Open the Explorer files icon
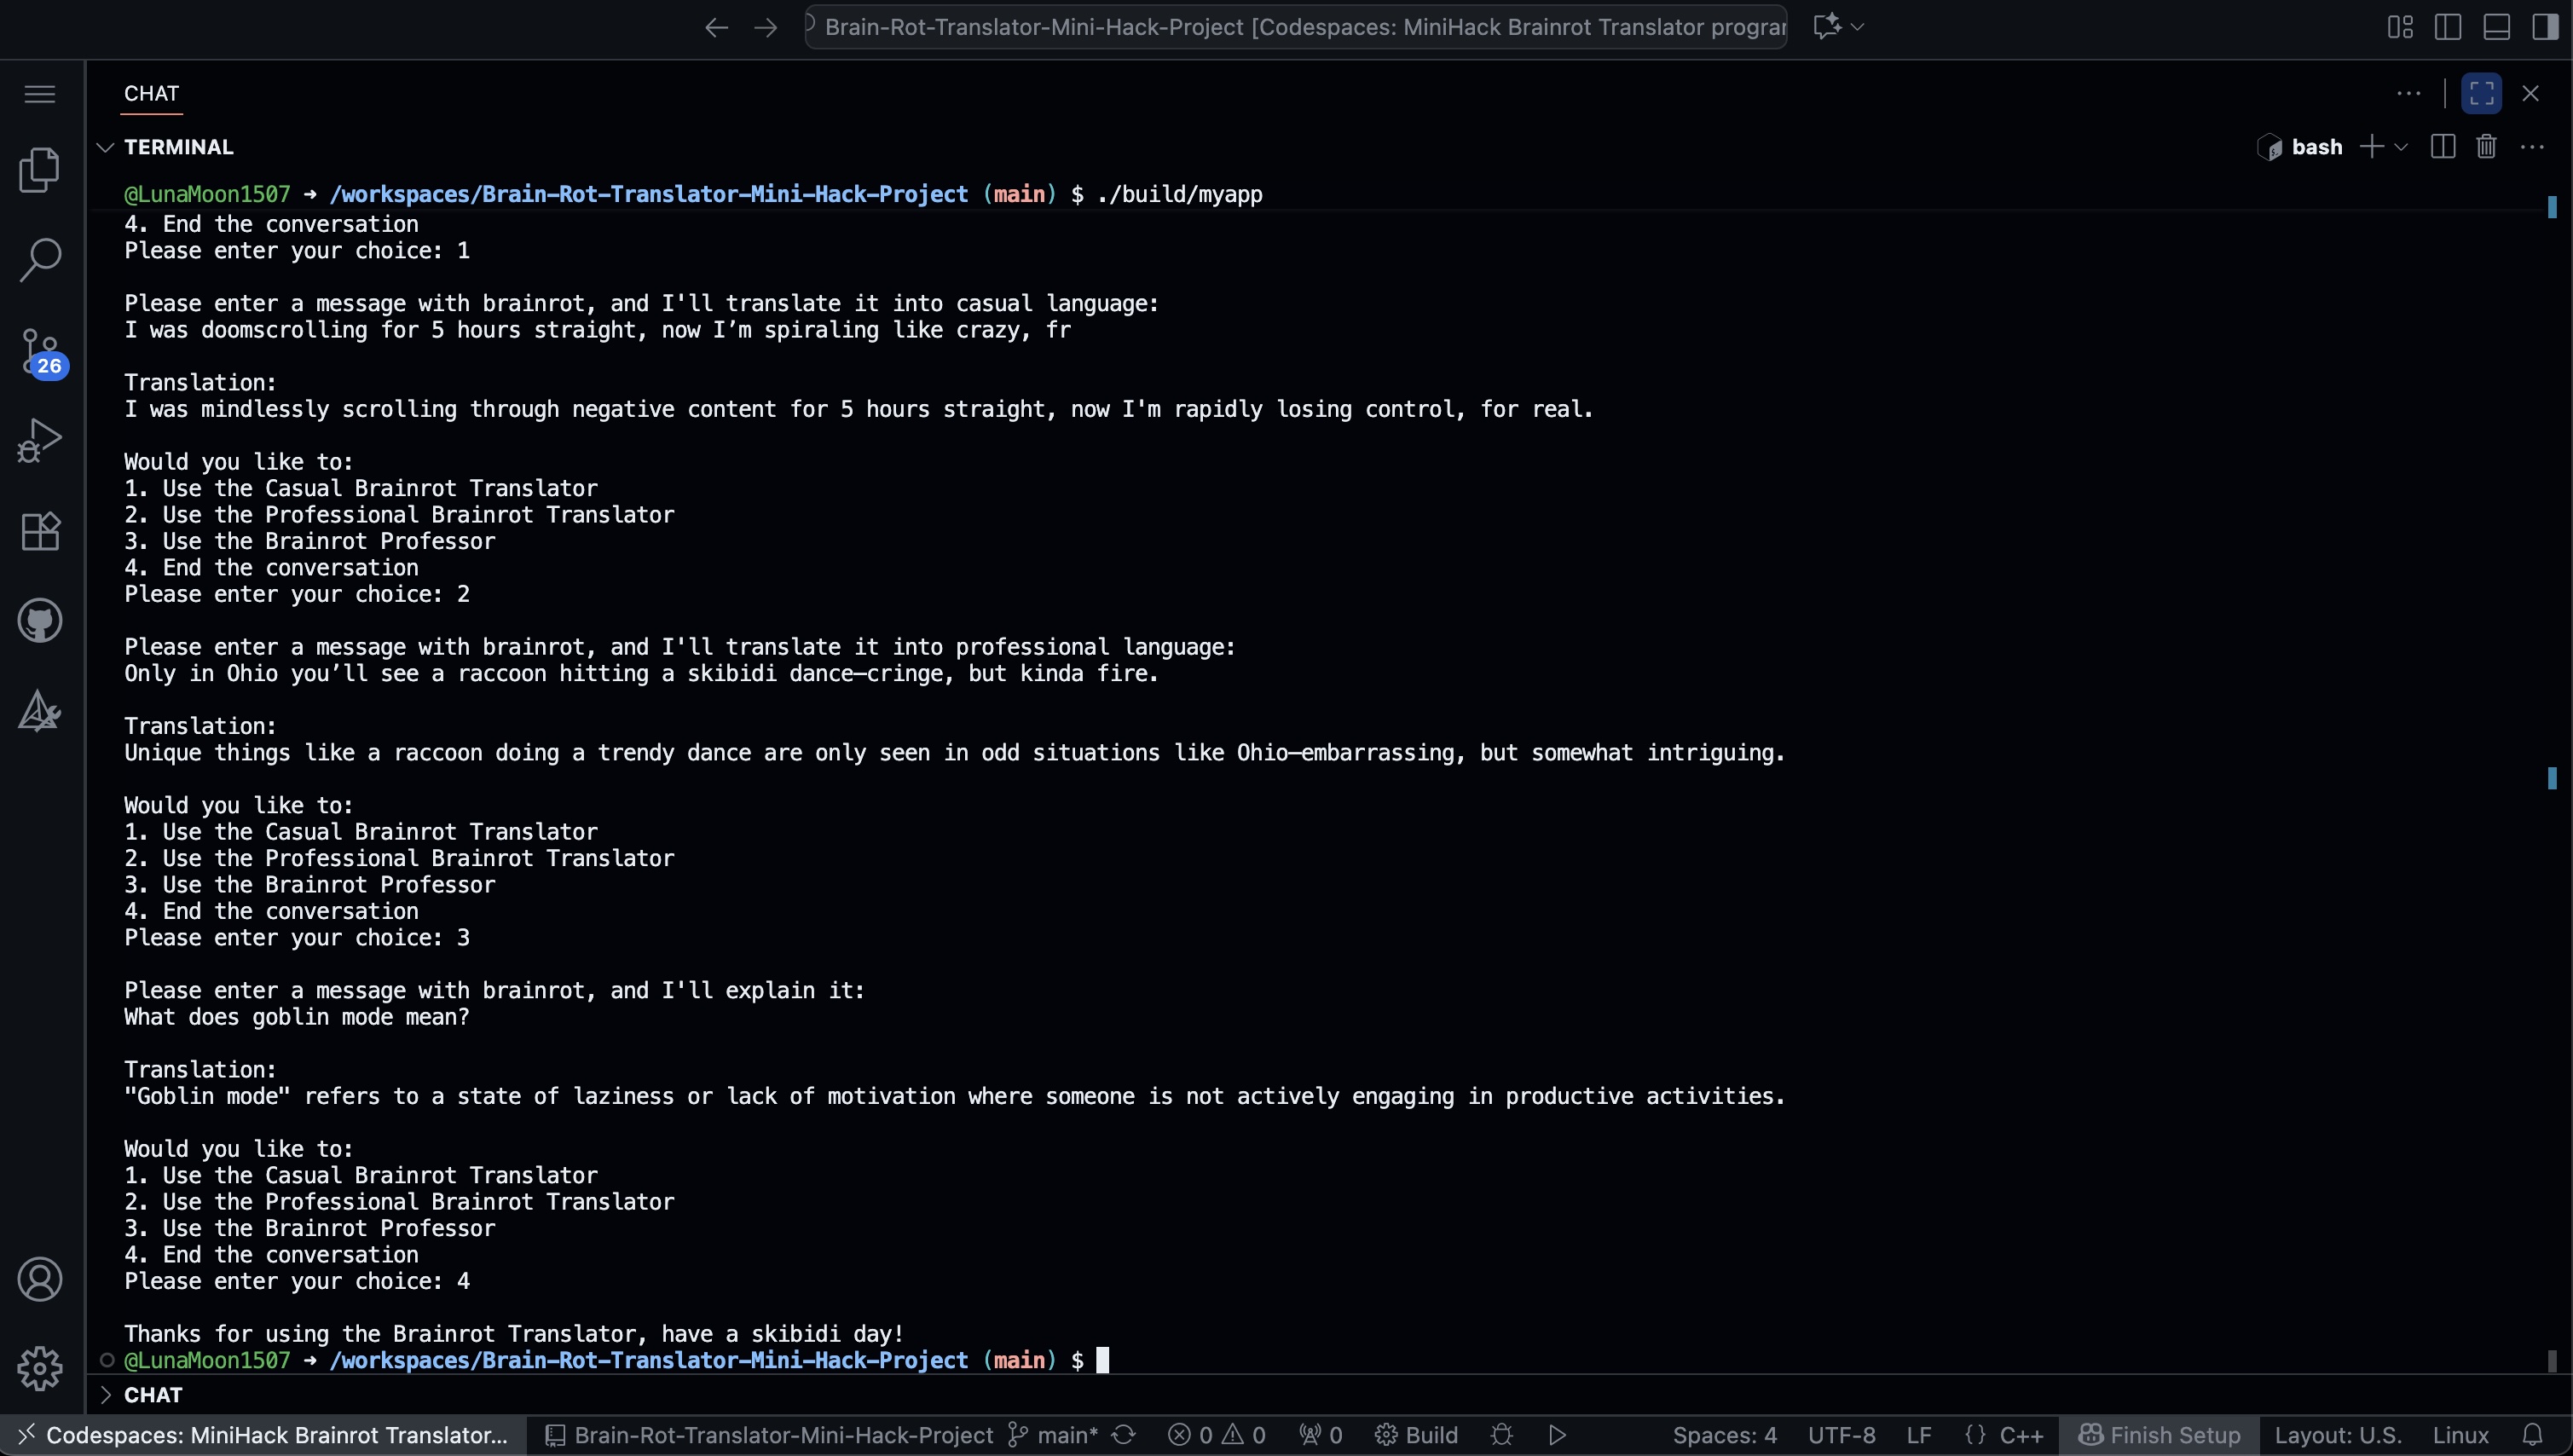 [40, 170]
